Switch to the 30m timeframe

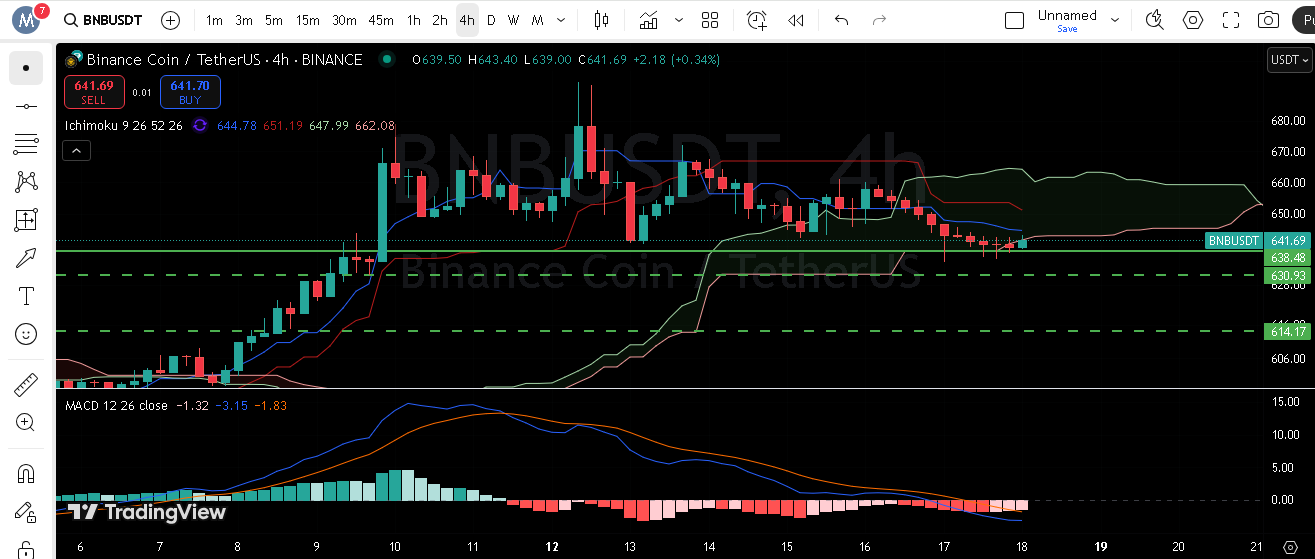(344, 20)
